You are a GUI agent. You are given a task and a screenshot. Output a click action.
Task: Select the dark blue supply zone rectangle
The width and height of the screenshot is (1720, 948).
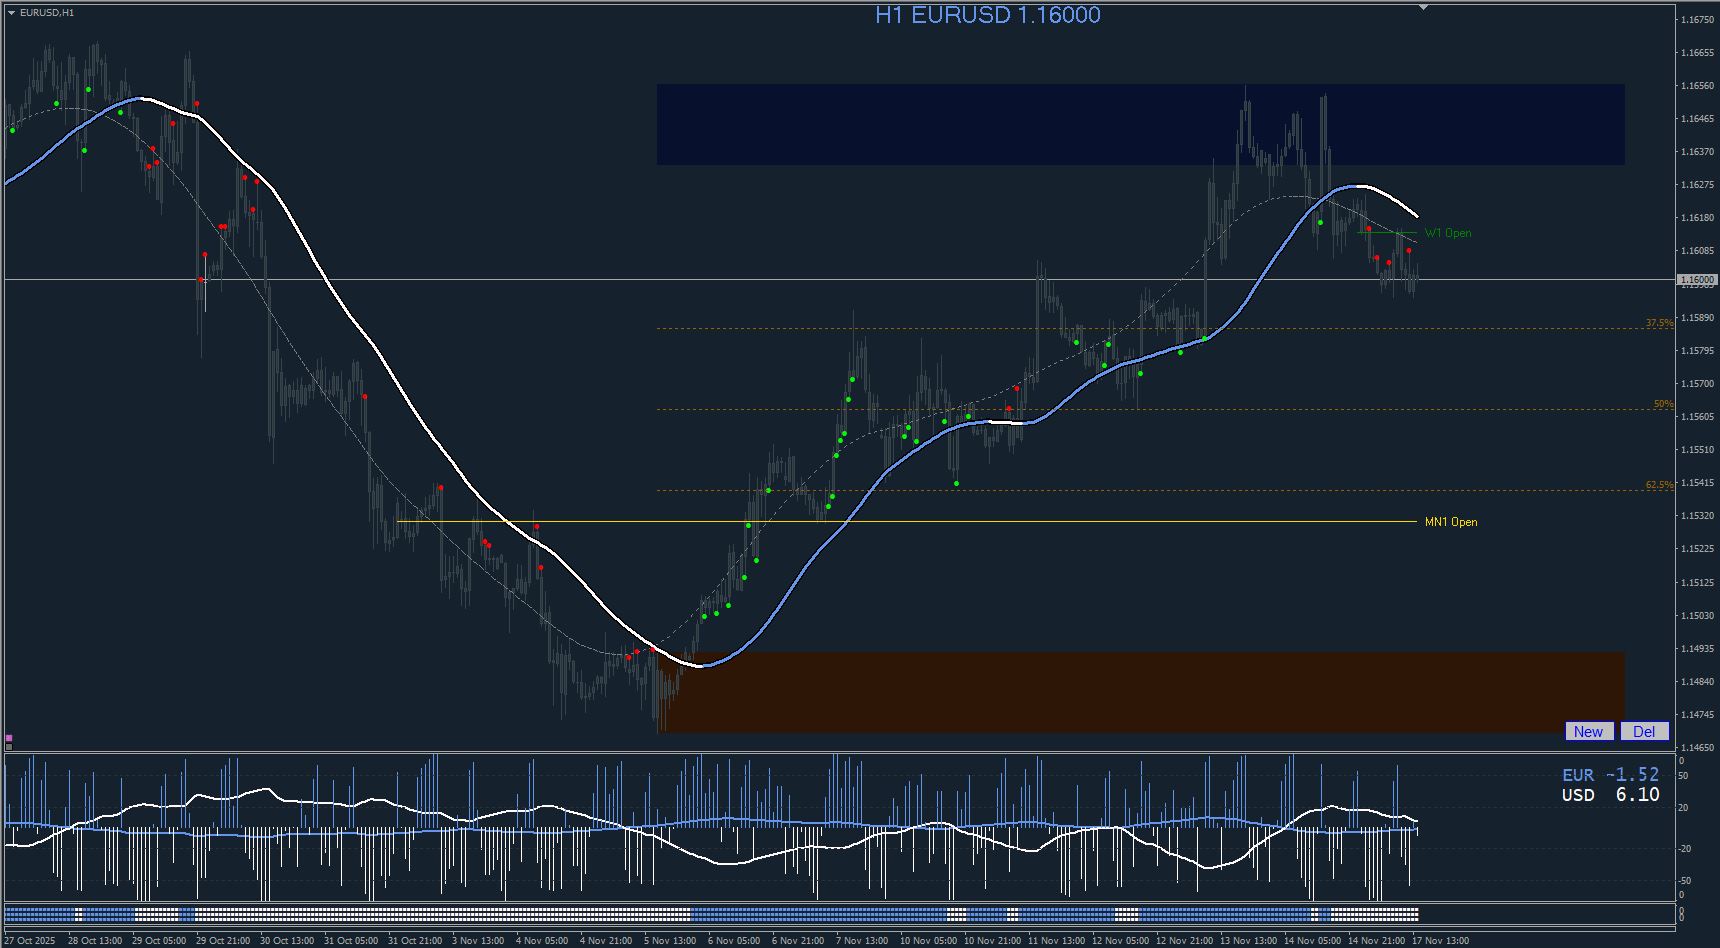1140,124
